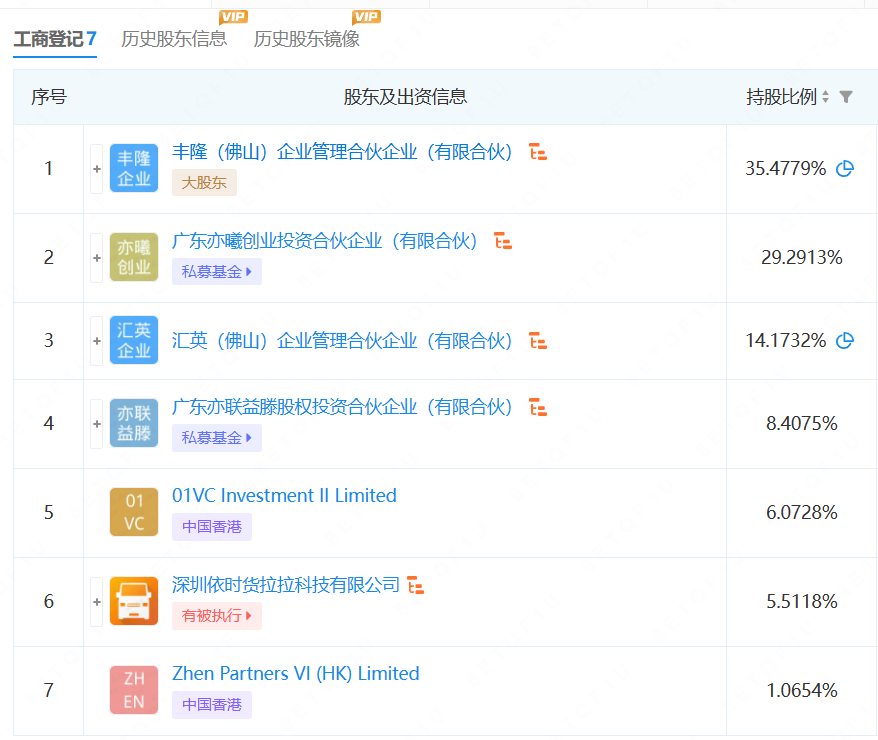Click pie chart icon beside 35.4779%
The height and width of the screenshot is (740, 878).
845,168
